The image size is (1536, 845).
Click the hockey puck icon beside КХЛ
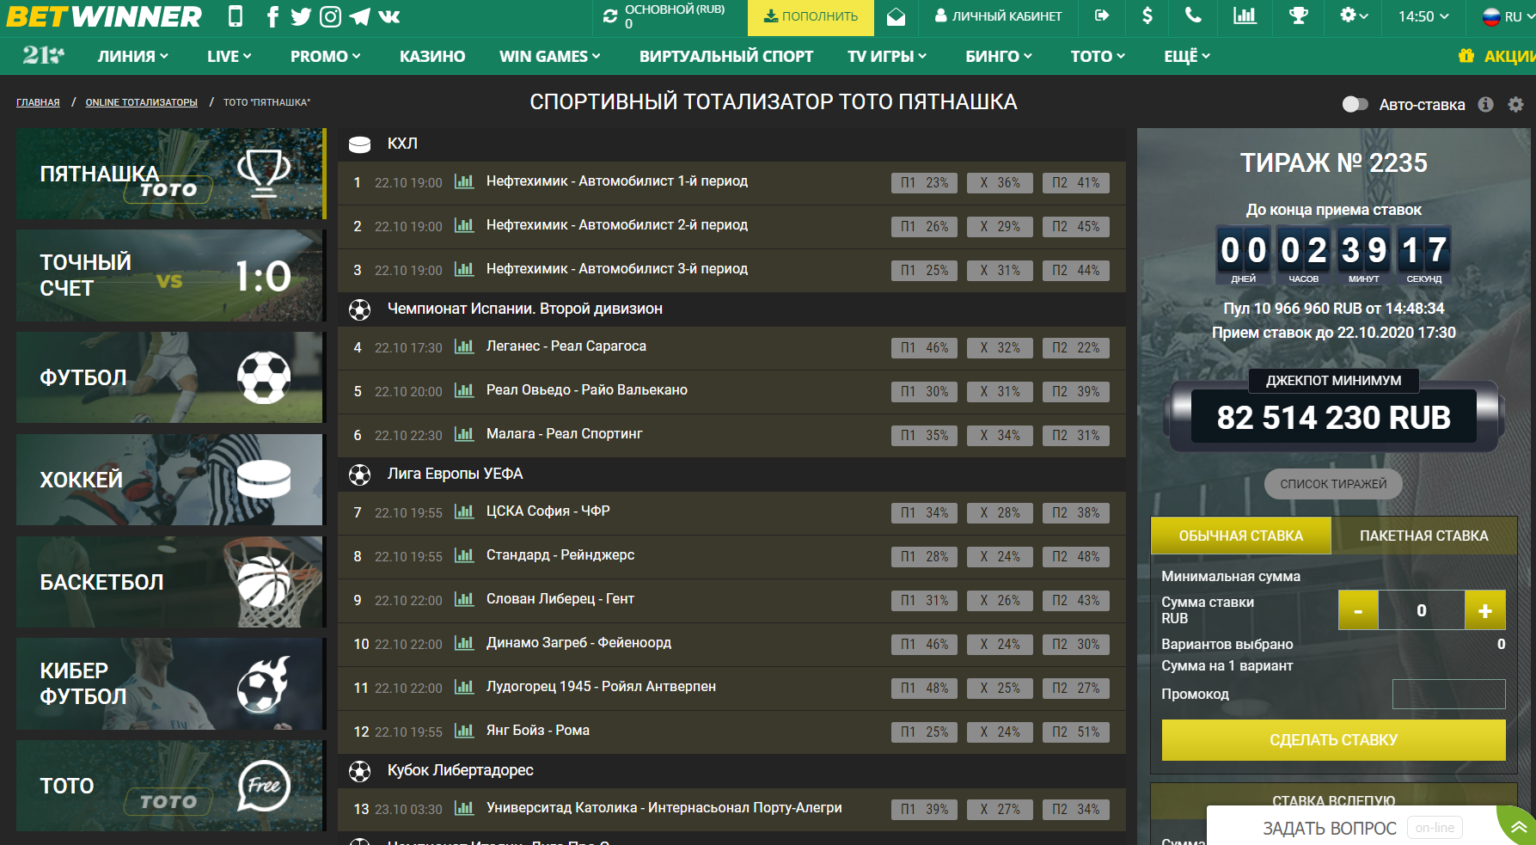point(360,144)
